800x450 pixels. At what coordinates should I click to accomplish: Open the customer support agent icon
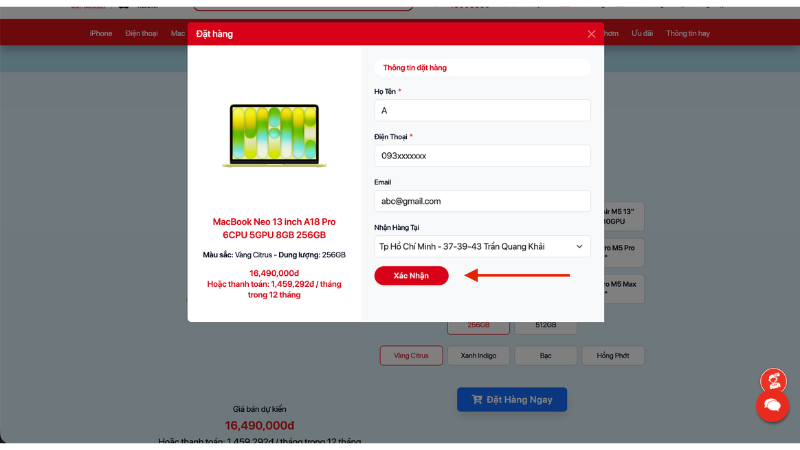point(773,381)
